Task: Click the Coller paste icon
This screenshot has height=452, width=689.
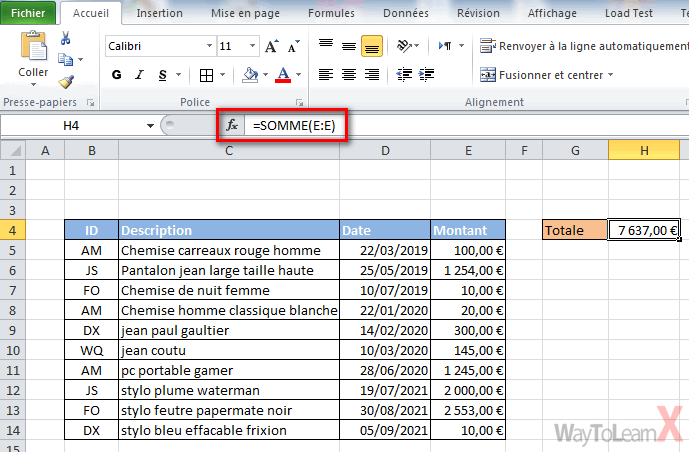Action: pos(33,46)
